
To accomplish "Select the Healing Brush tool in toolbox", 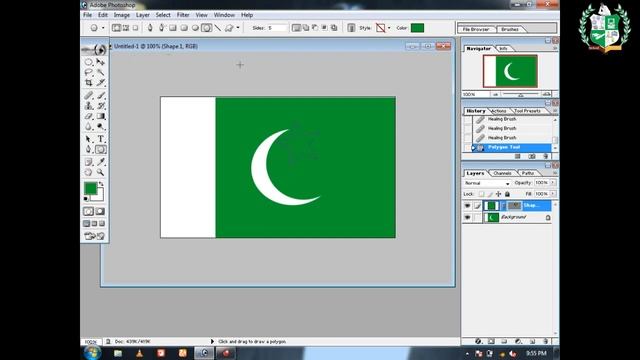I will [89, 96].
